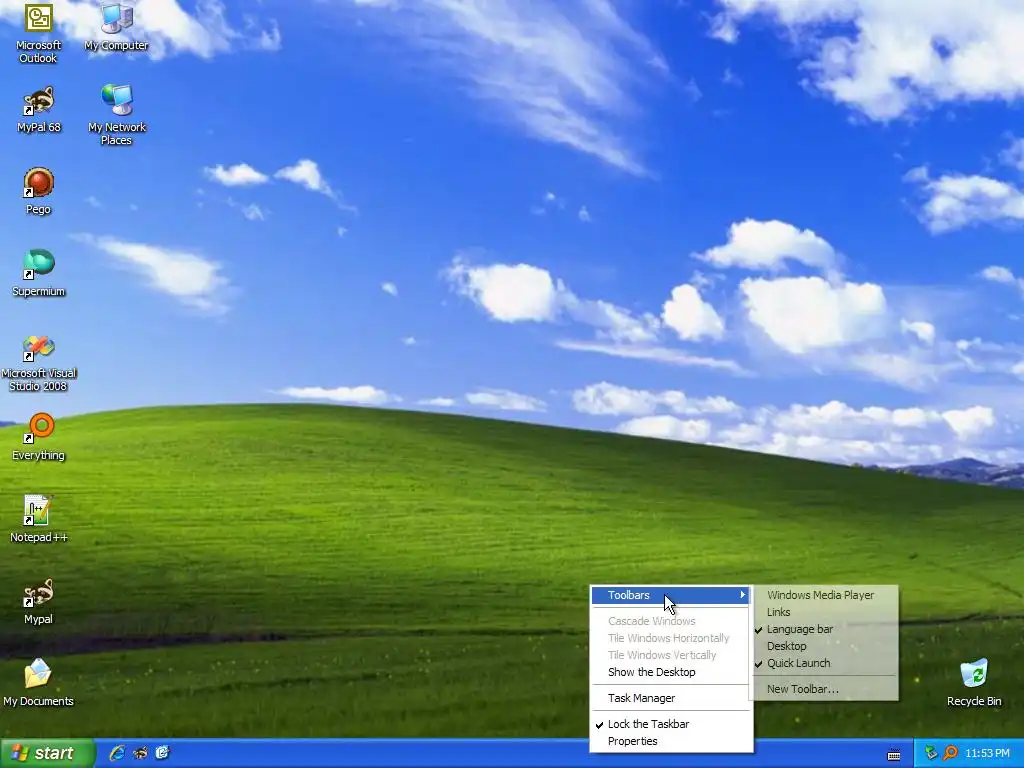
Task: Select the Pego desktop shortcut
Action: point(39,191)
